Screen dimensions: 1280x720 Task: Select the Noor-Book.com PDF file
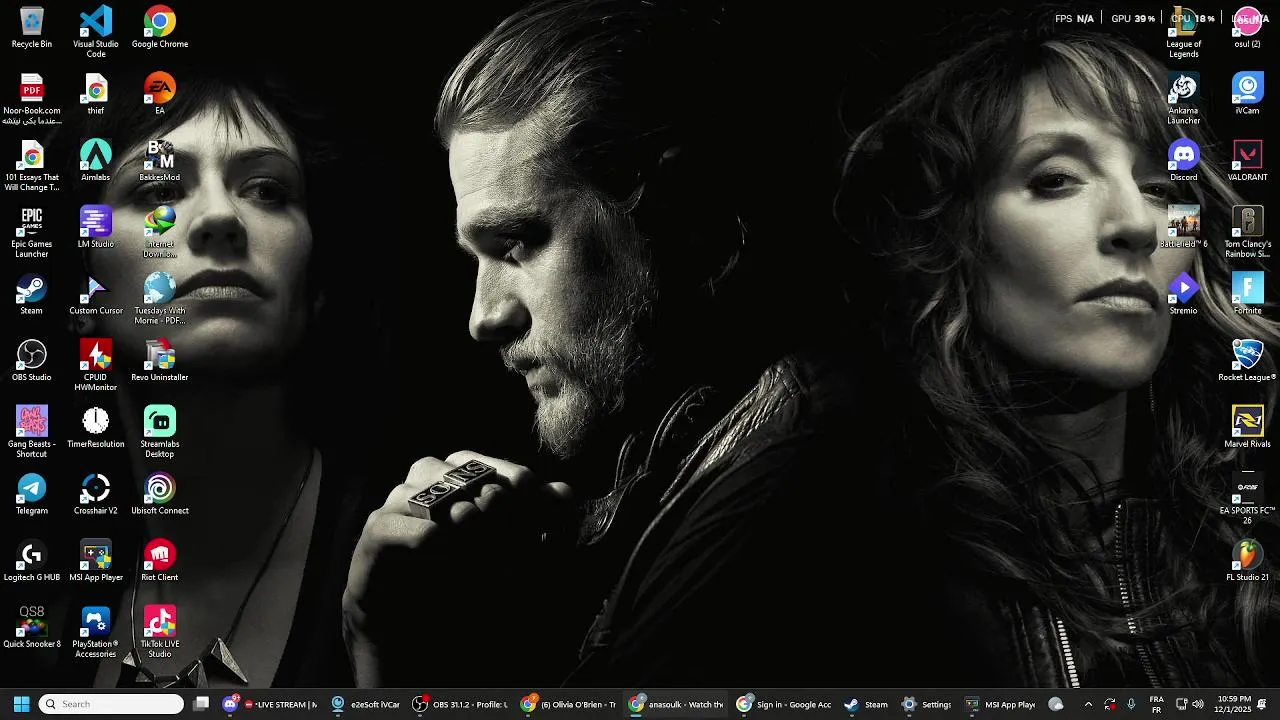32,99
